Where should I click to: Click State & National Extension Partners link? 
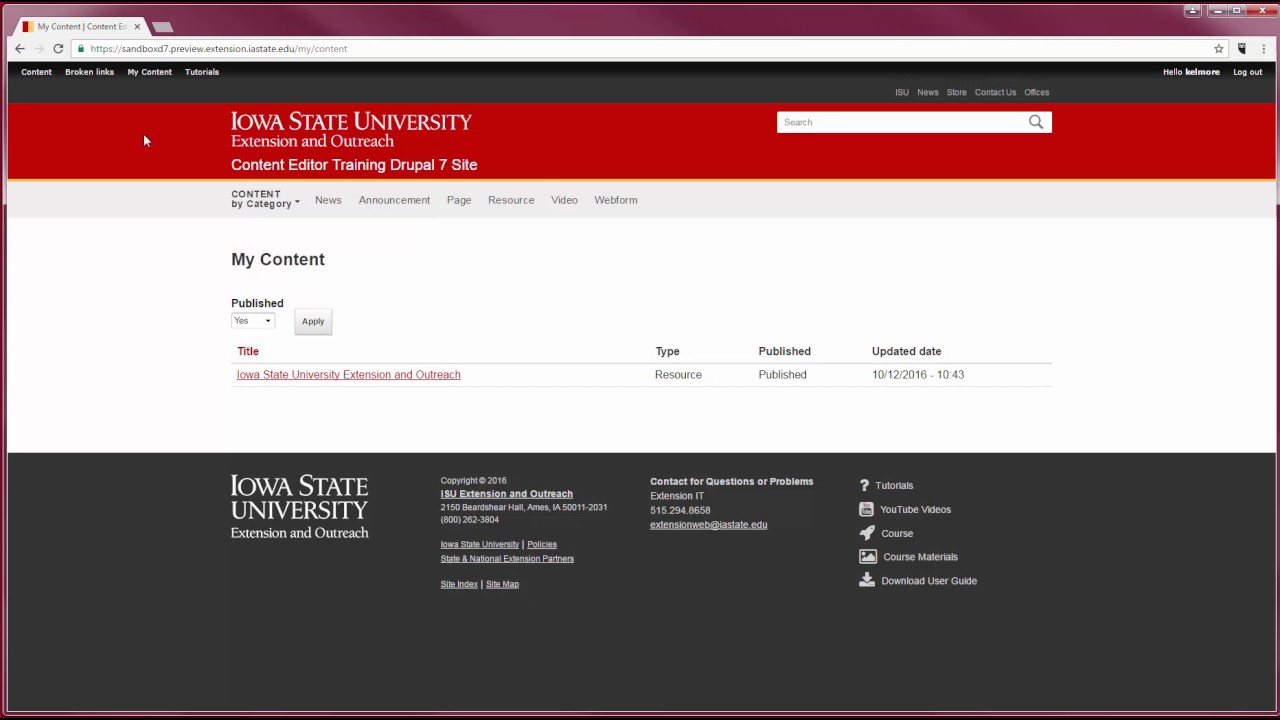(x=507, y=559)
